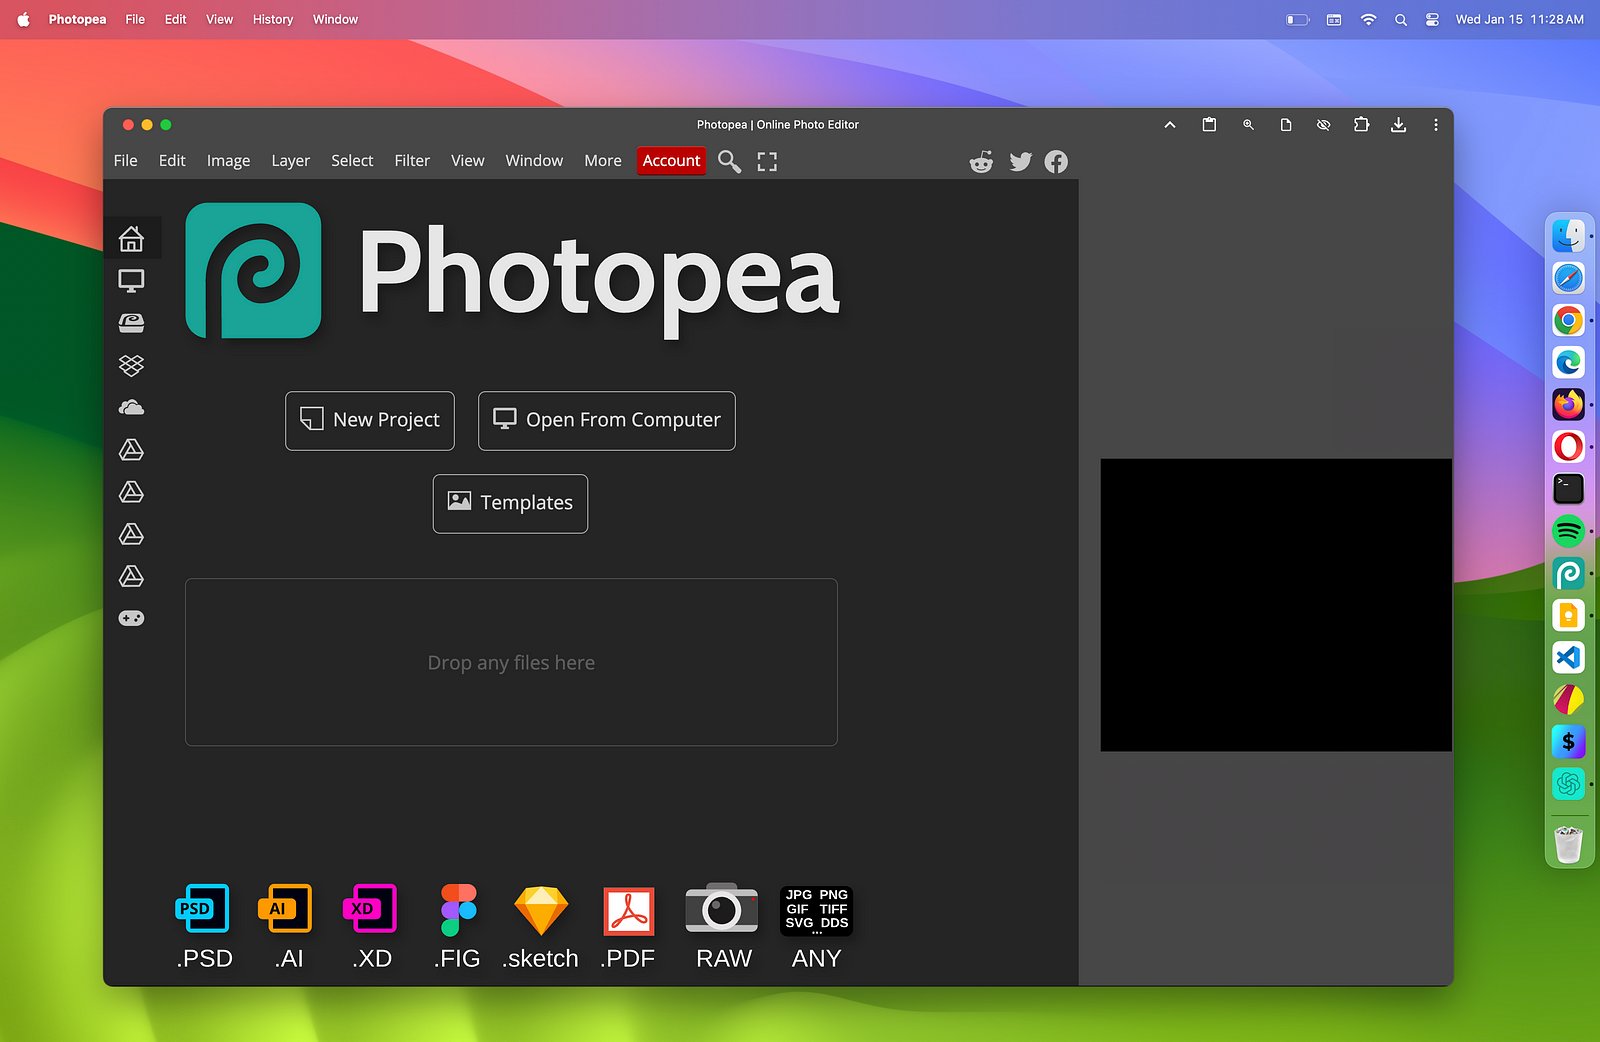1600x1042 pixels.
Task: Open the File menu in Photopea toolbar
Action: point(126,161)
